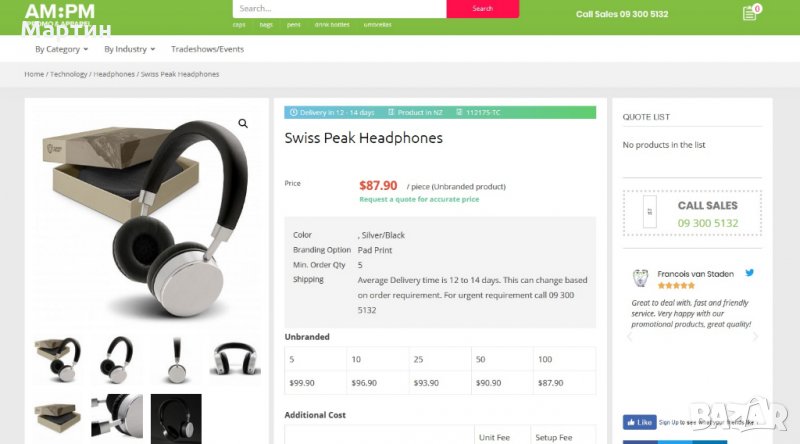This screenshot has height=444, width=800.
Task: Select the black background headphone thumbnail
Action: (176, 418)
